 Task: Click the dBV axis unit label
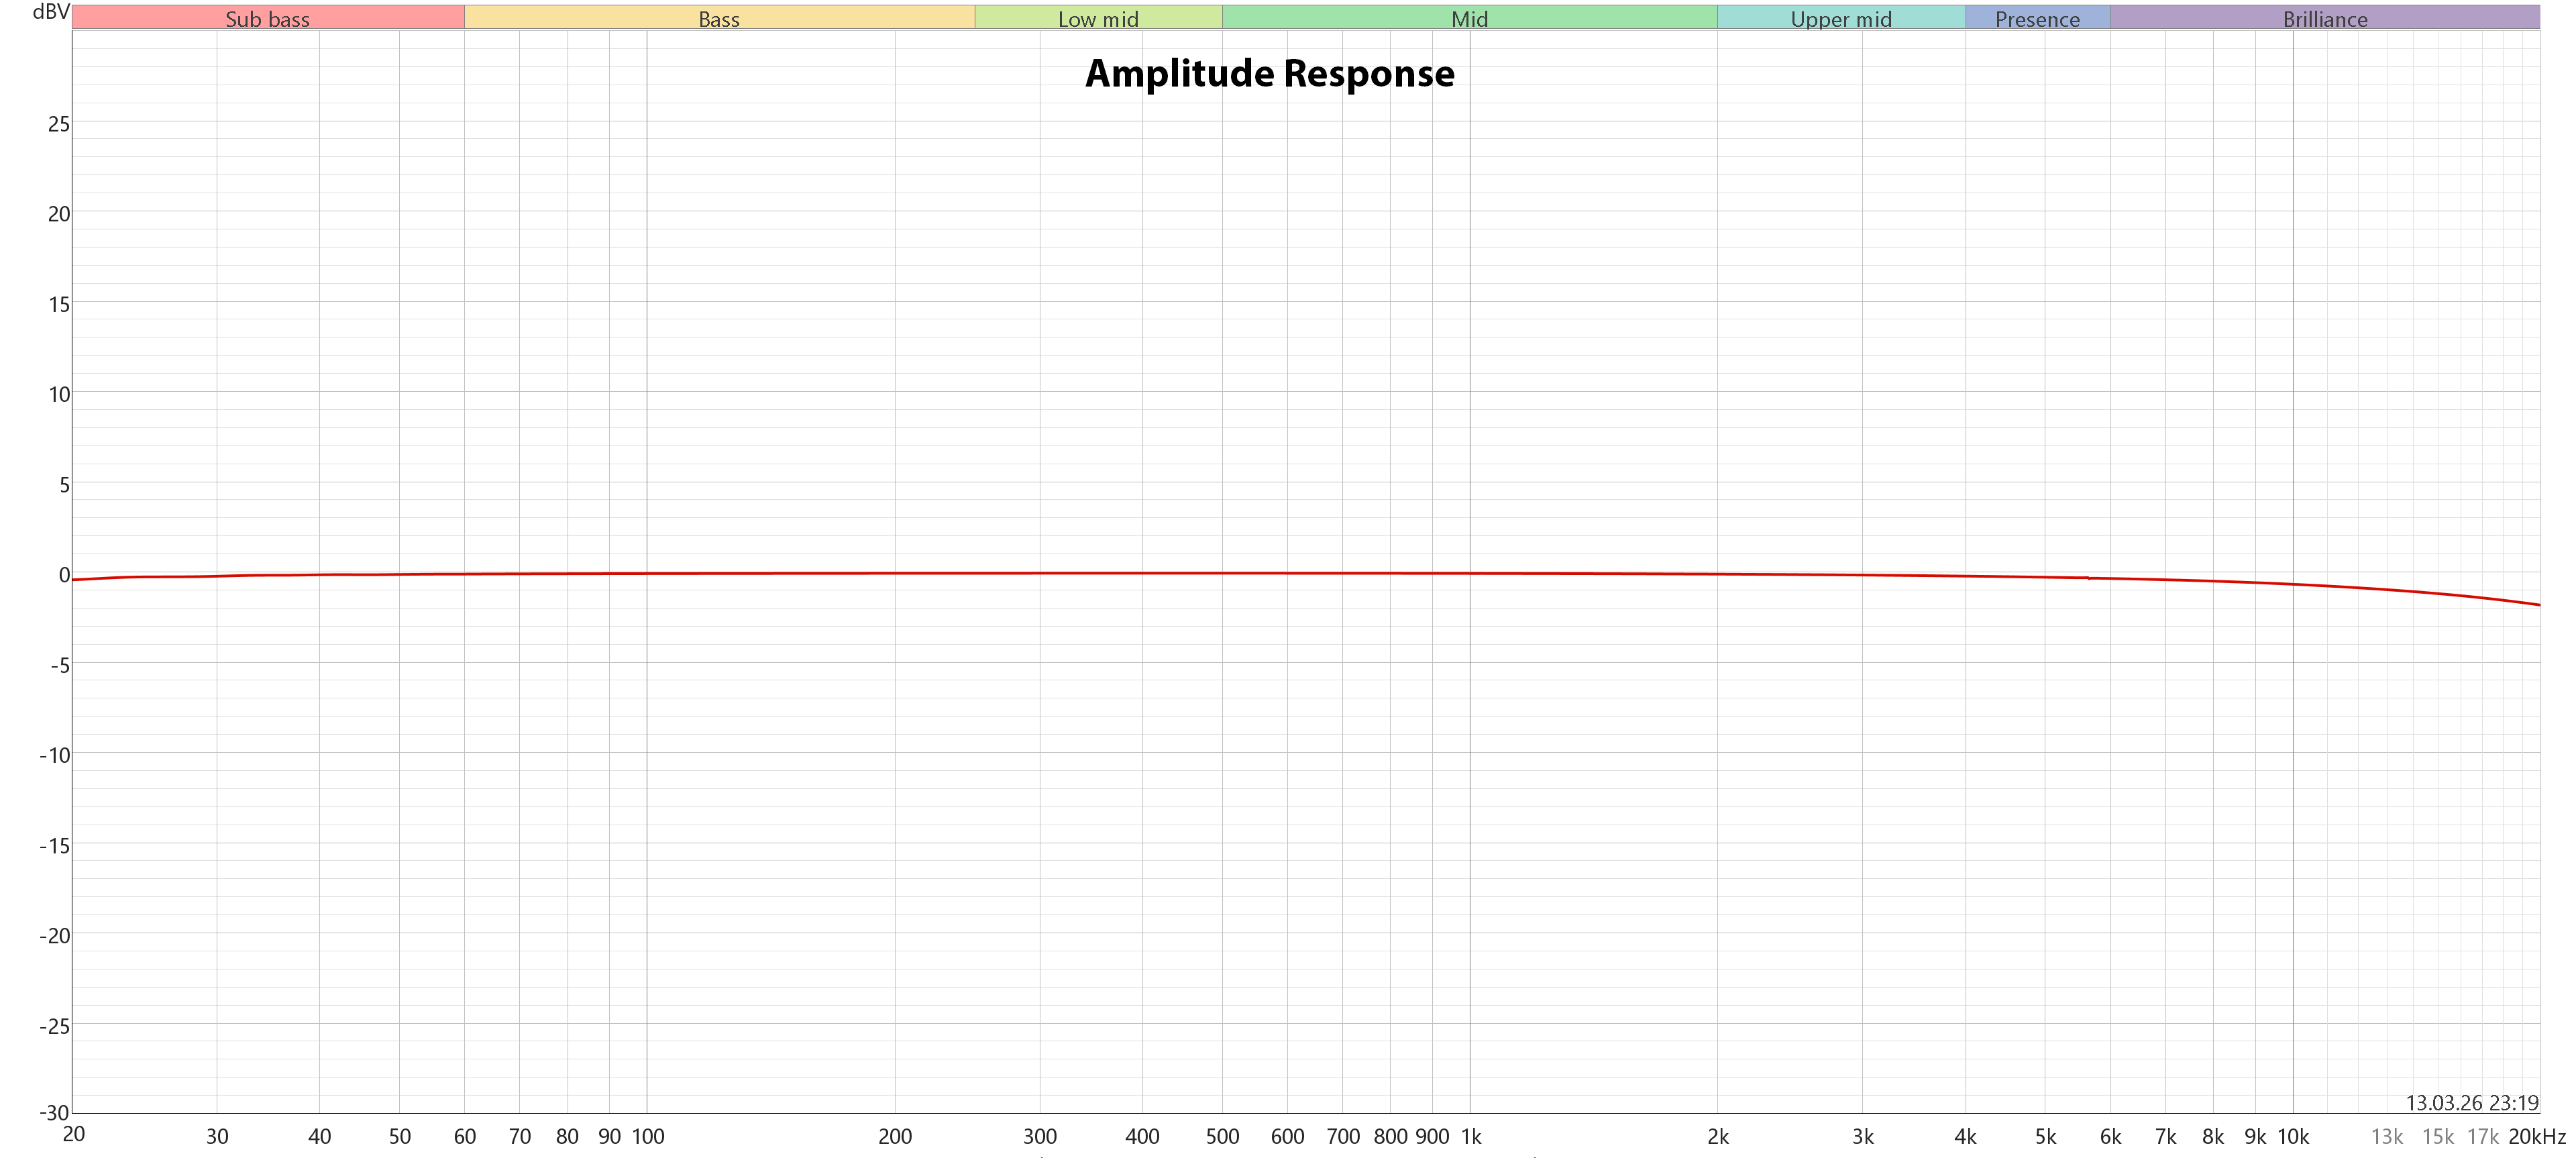(x=50, y=12)
